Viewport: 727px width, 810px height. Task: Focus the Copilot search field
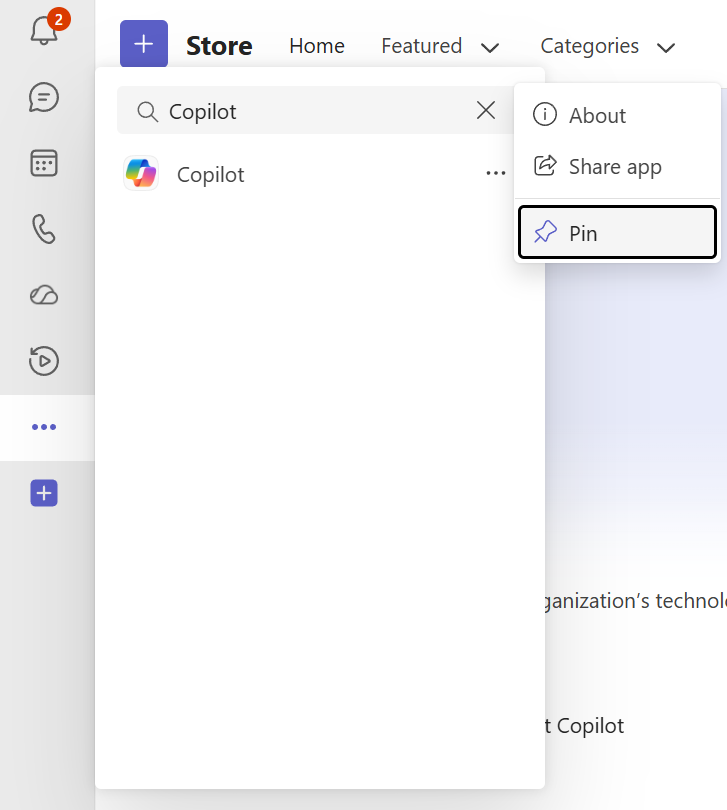[x=315, y=111]
